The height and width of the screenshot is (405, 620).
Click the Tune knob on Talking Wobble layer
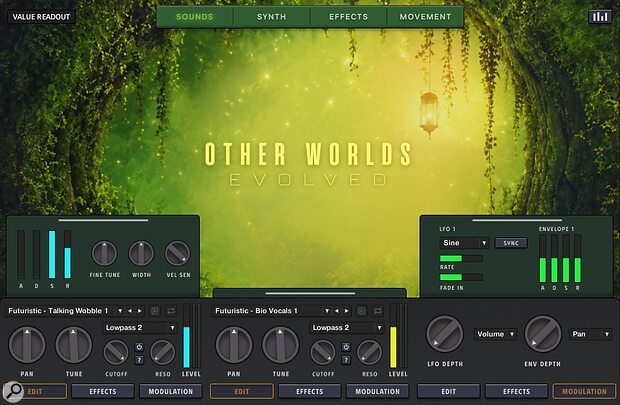click(x=74, y=345)
